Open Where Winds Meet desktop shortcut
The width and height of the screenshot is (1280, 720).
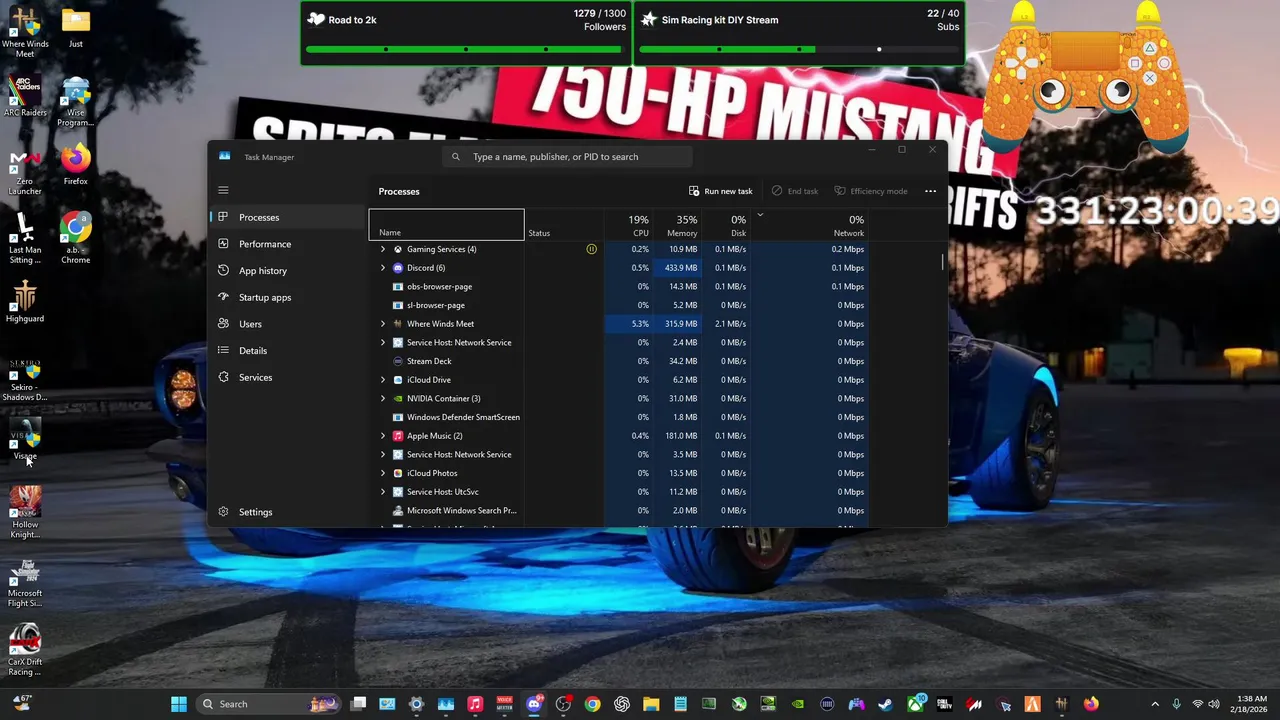tap(25, 33)
